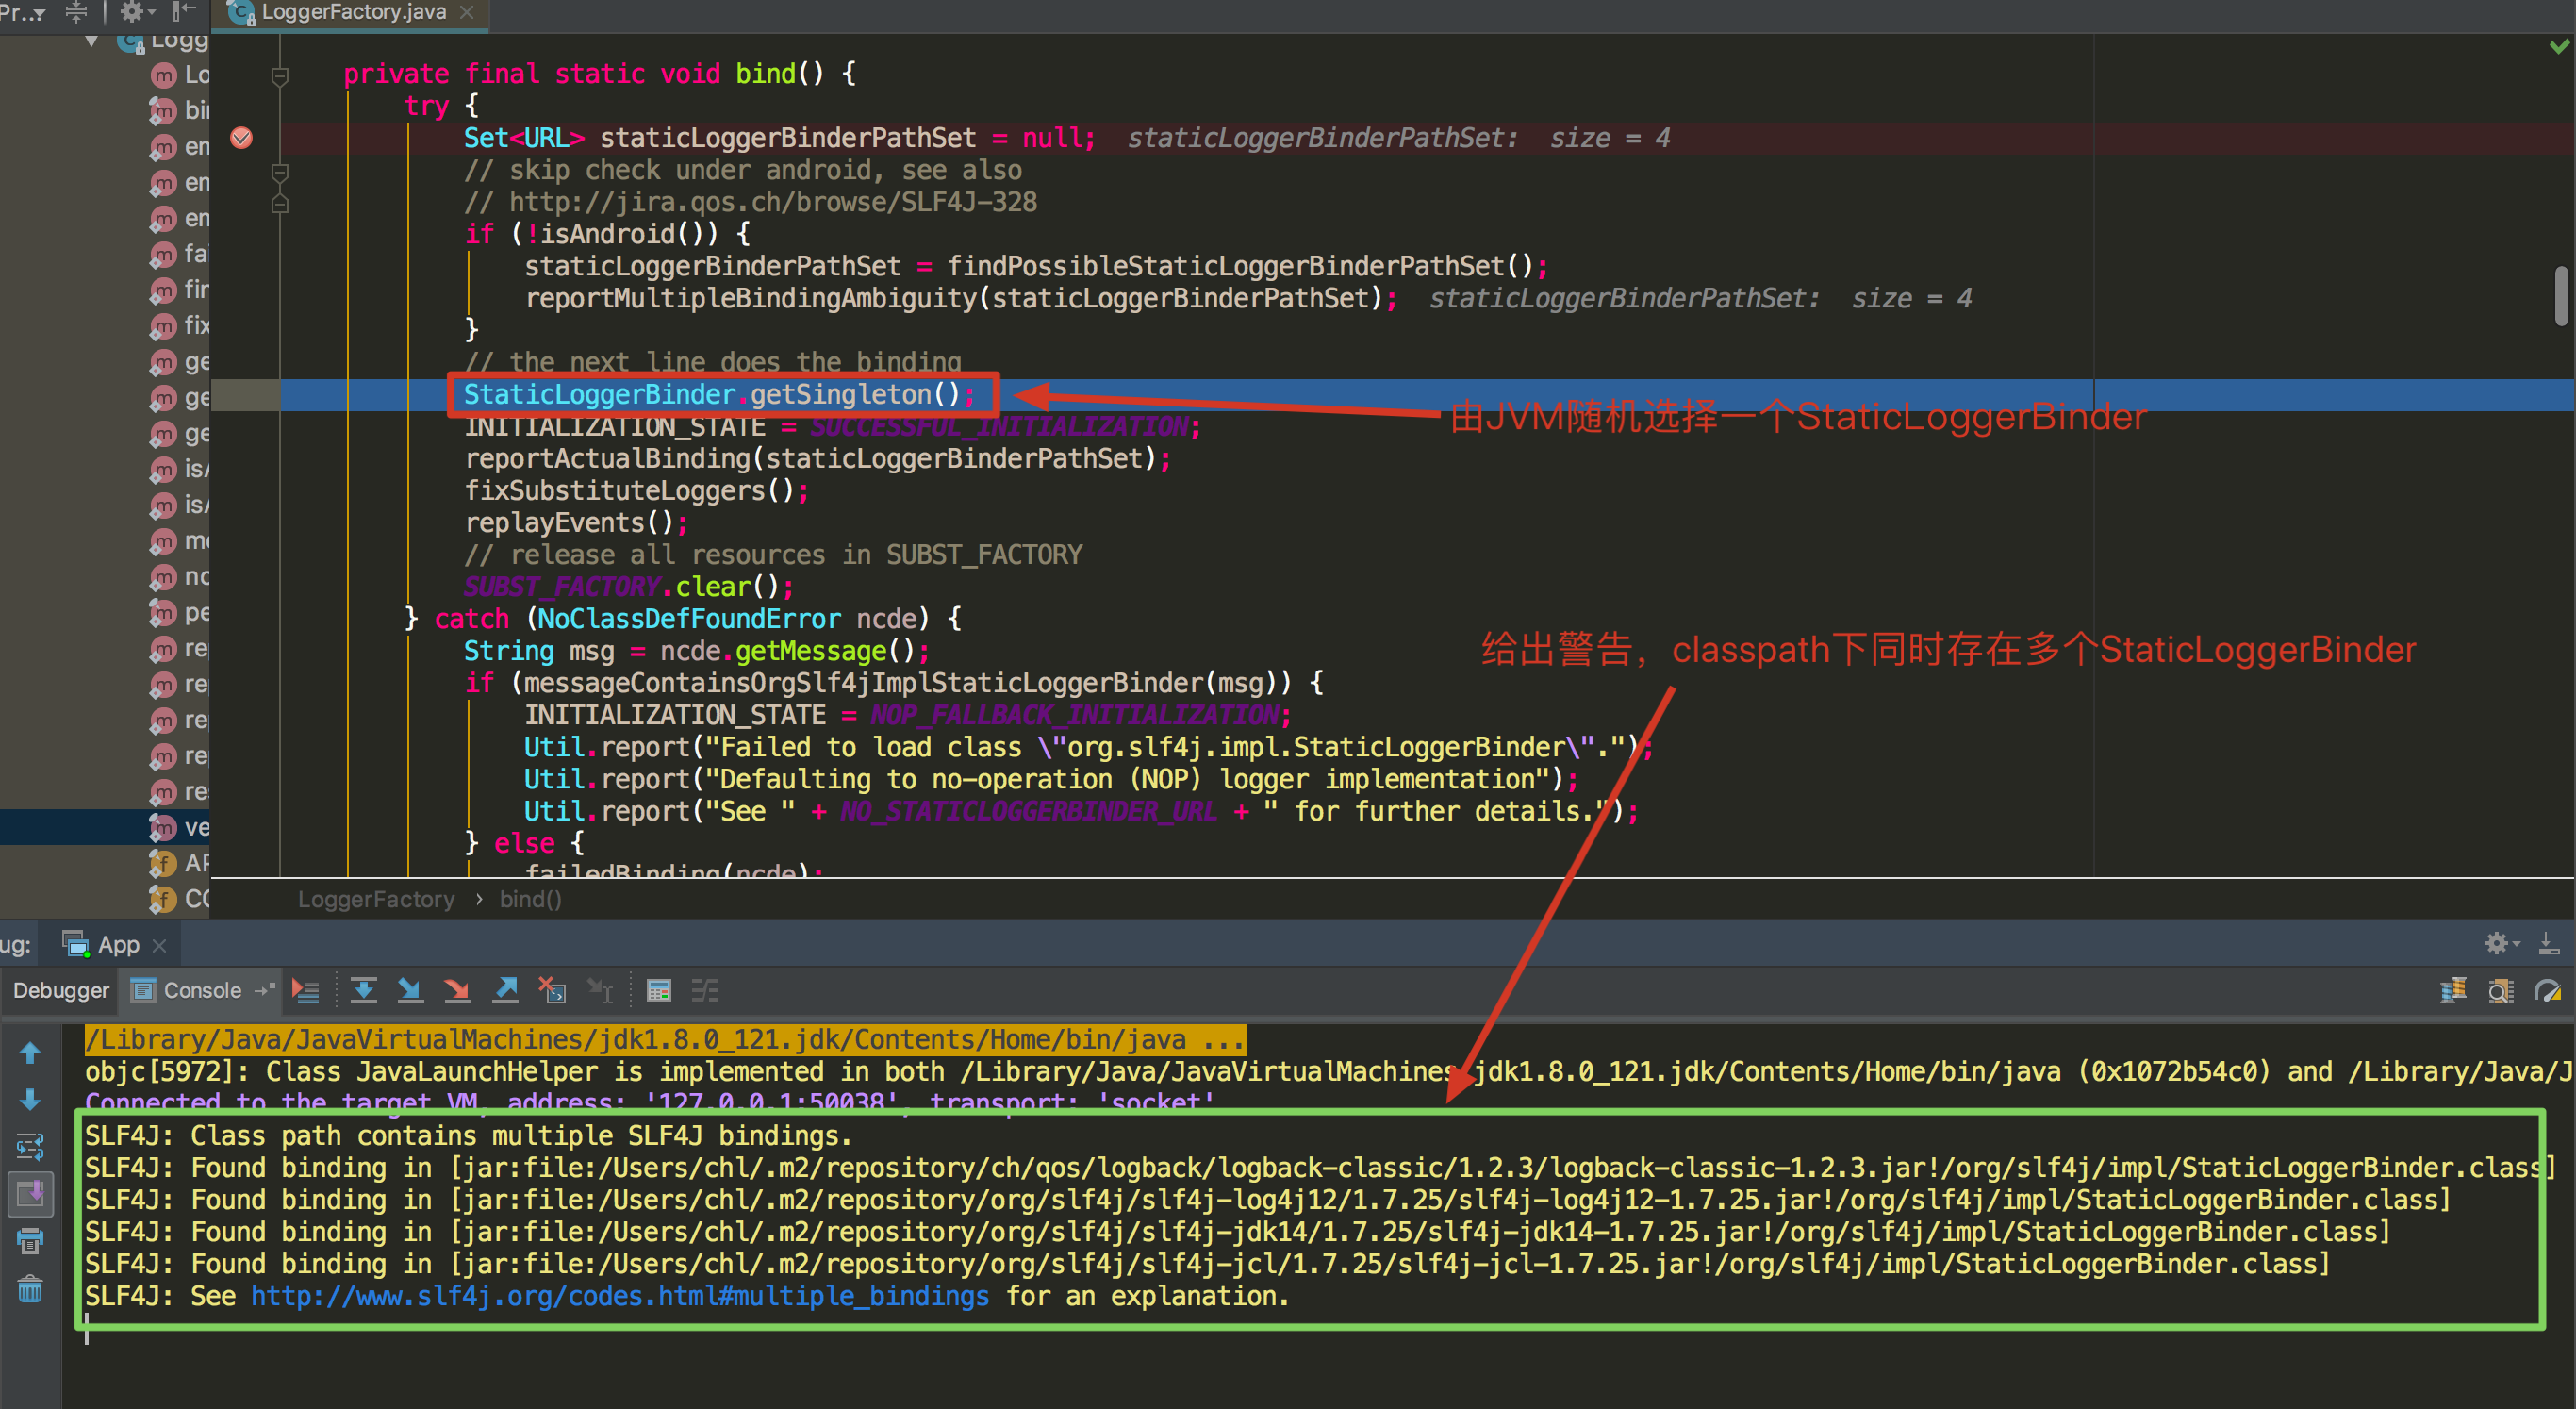Click the SUBST_FACTORY.clear() code line

(x=629, y=587)
